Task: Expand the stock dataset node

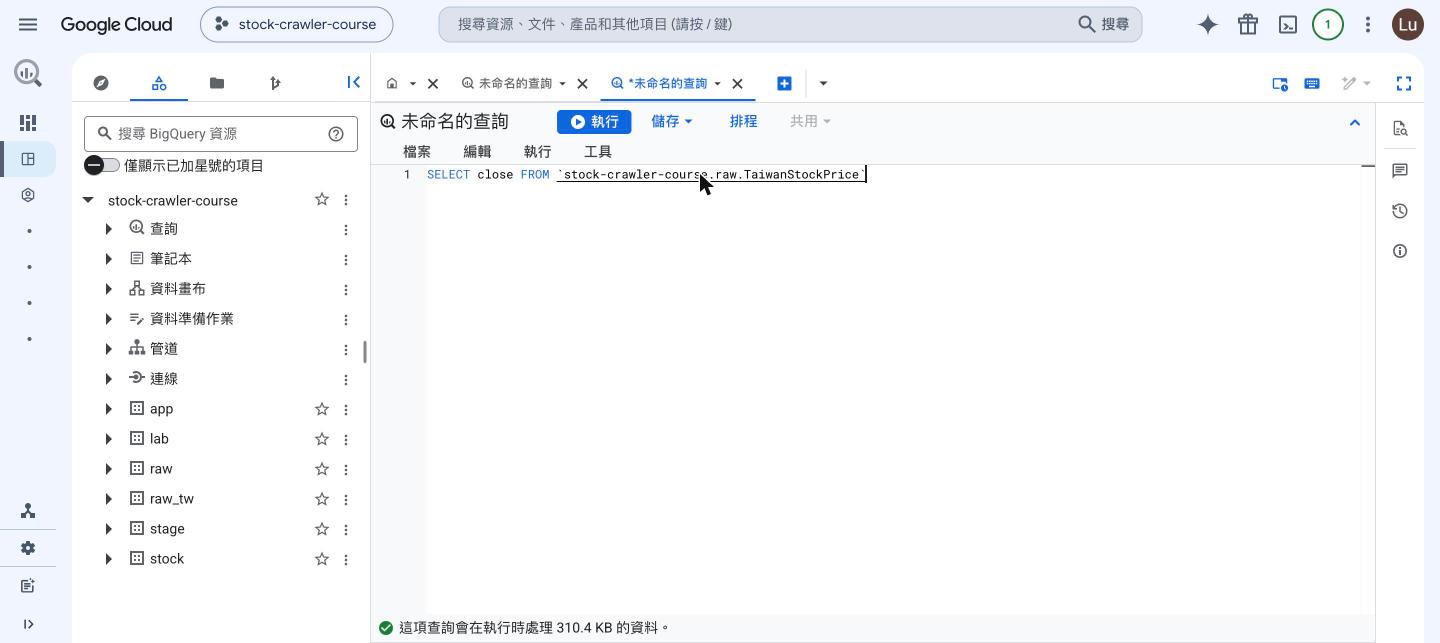Action: click(109, 559)
